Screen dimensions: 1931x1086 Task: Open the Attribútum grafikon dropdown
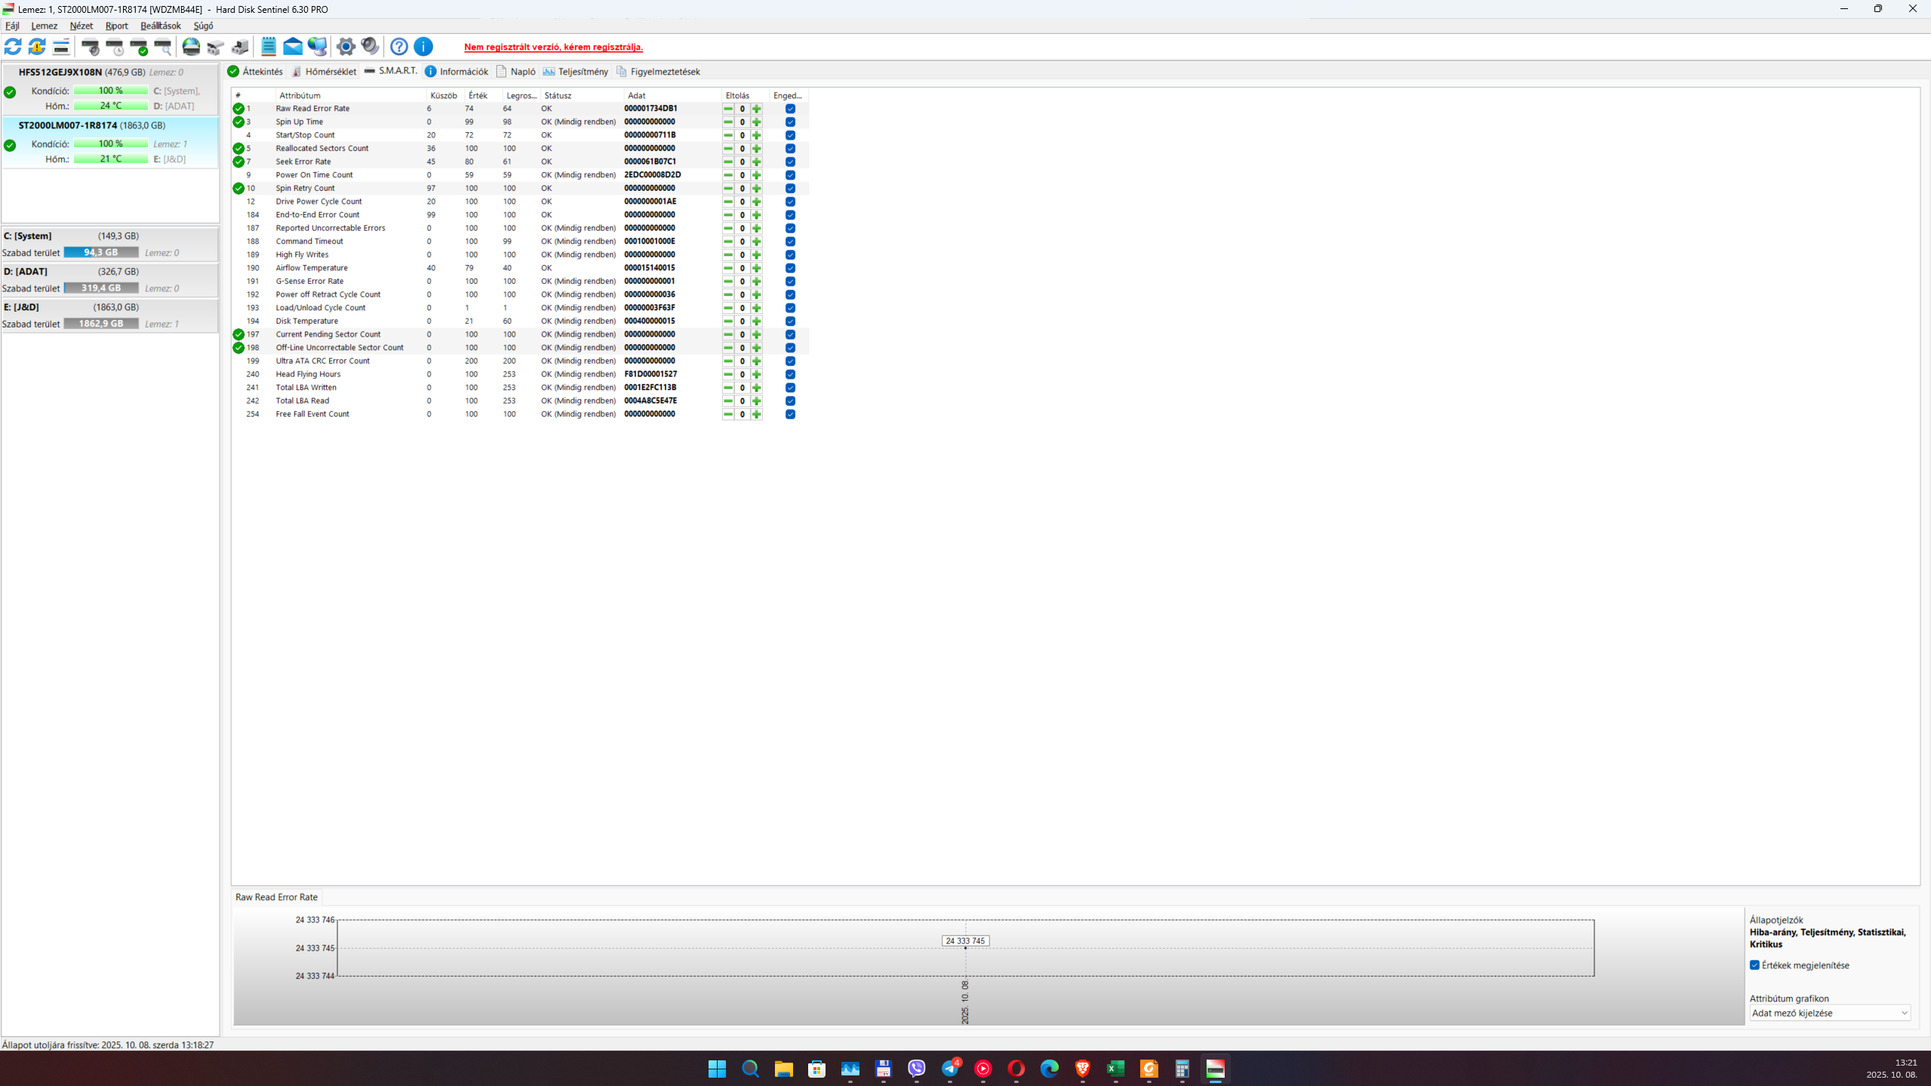pos(1829,1014)
